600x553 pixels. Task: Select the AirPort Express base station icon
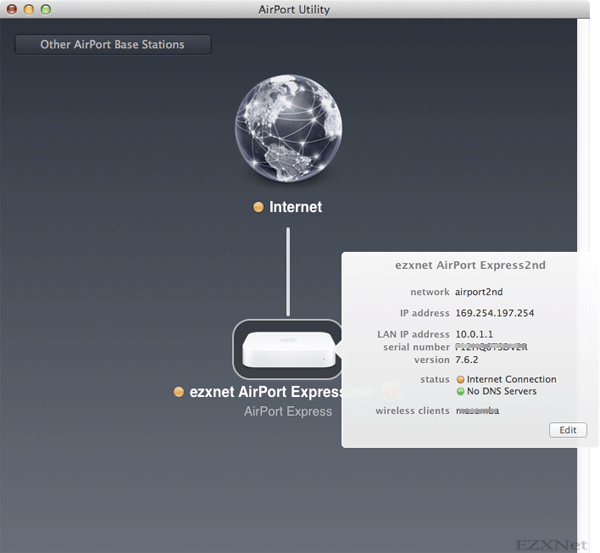point(288,349)
